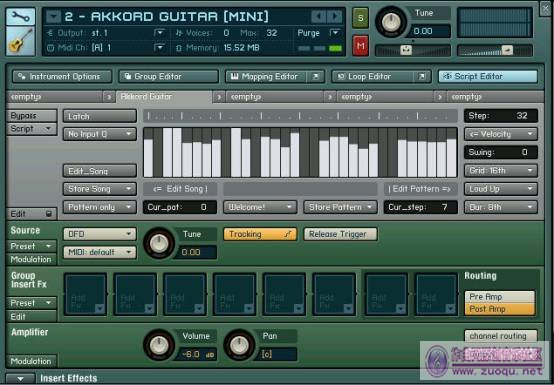Screen dimensions: 554x385
Task: Solo the instrument with the S button
Action: [x=360, y=18]
